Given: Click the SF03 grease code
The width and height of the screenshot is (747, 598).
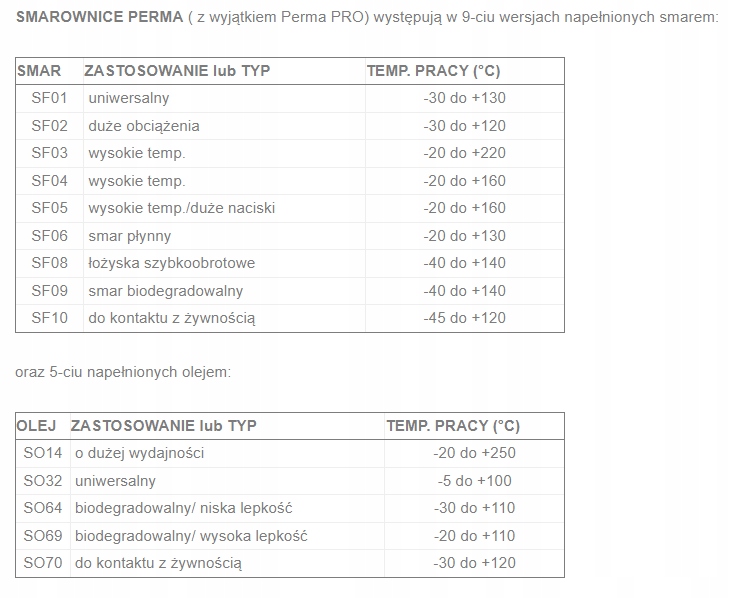Looking at the screenshot, I should click(x=49, y=153).
